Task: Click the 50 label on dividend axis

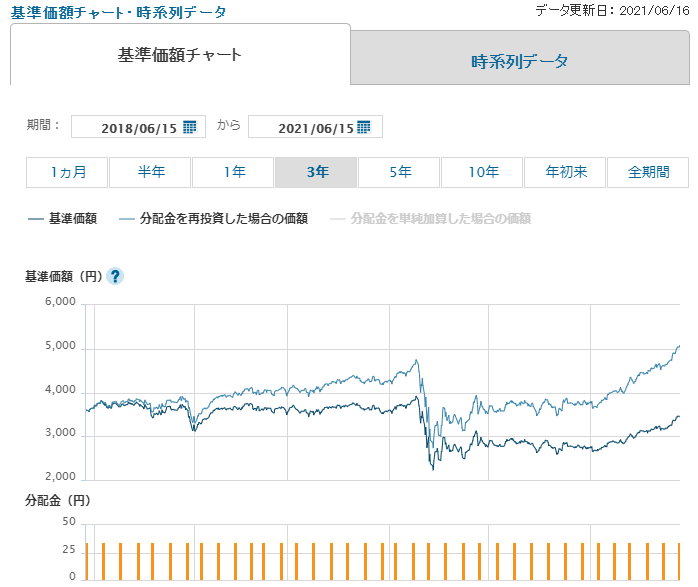Action: (x=69, y=522)
